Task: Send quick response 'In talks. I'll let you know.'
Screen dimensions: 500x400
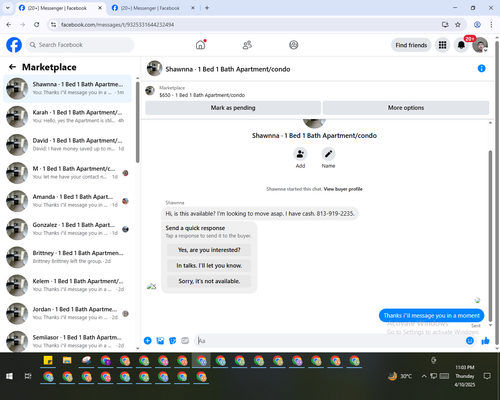Action: click(209, 266)
